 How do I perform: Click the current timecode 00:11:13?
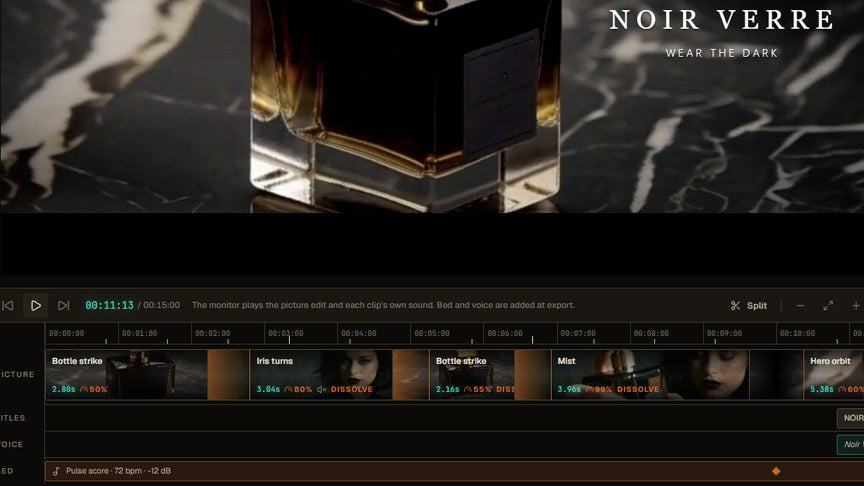[x=109, y=305]
